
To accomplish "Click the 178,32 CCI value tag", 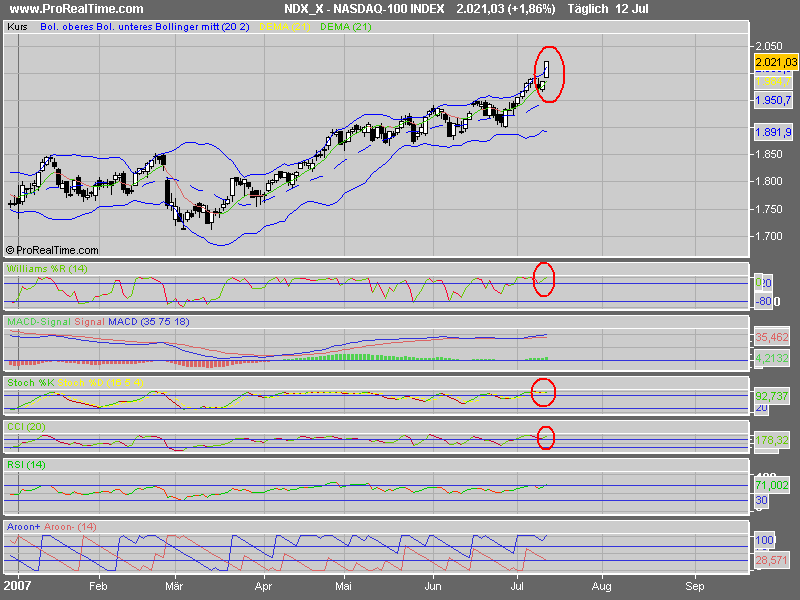I will 772,440.
